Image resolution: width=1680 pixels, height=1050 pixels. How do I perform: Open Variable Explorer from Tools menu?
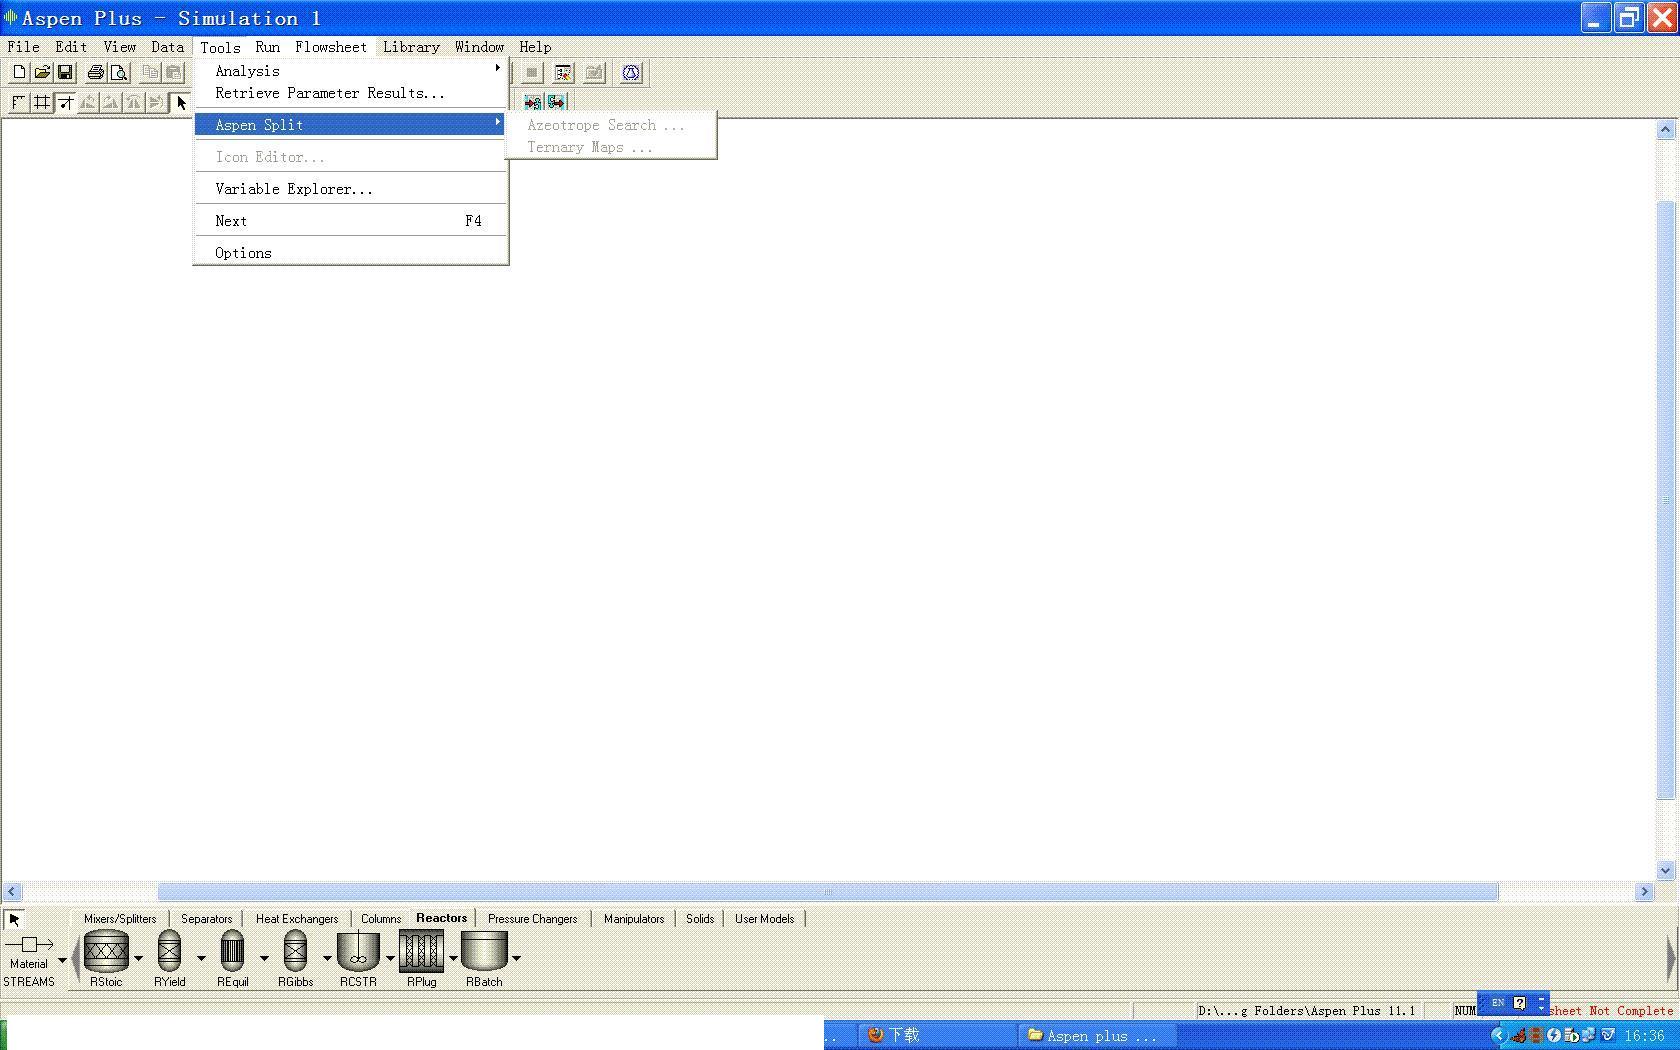tap(351, 189)
